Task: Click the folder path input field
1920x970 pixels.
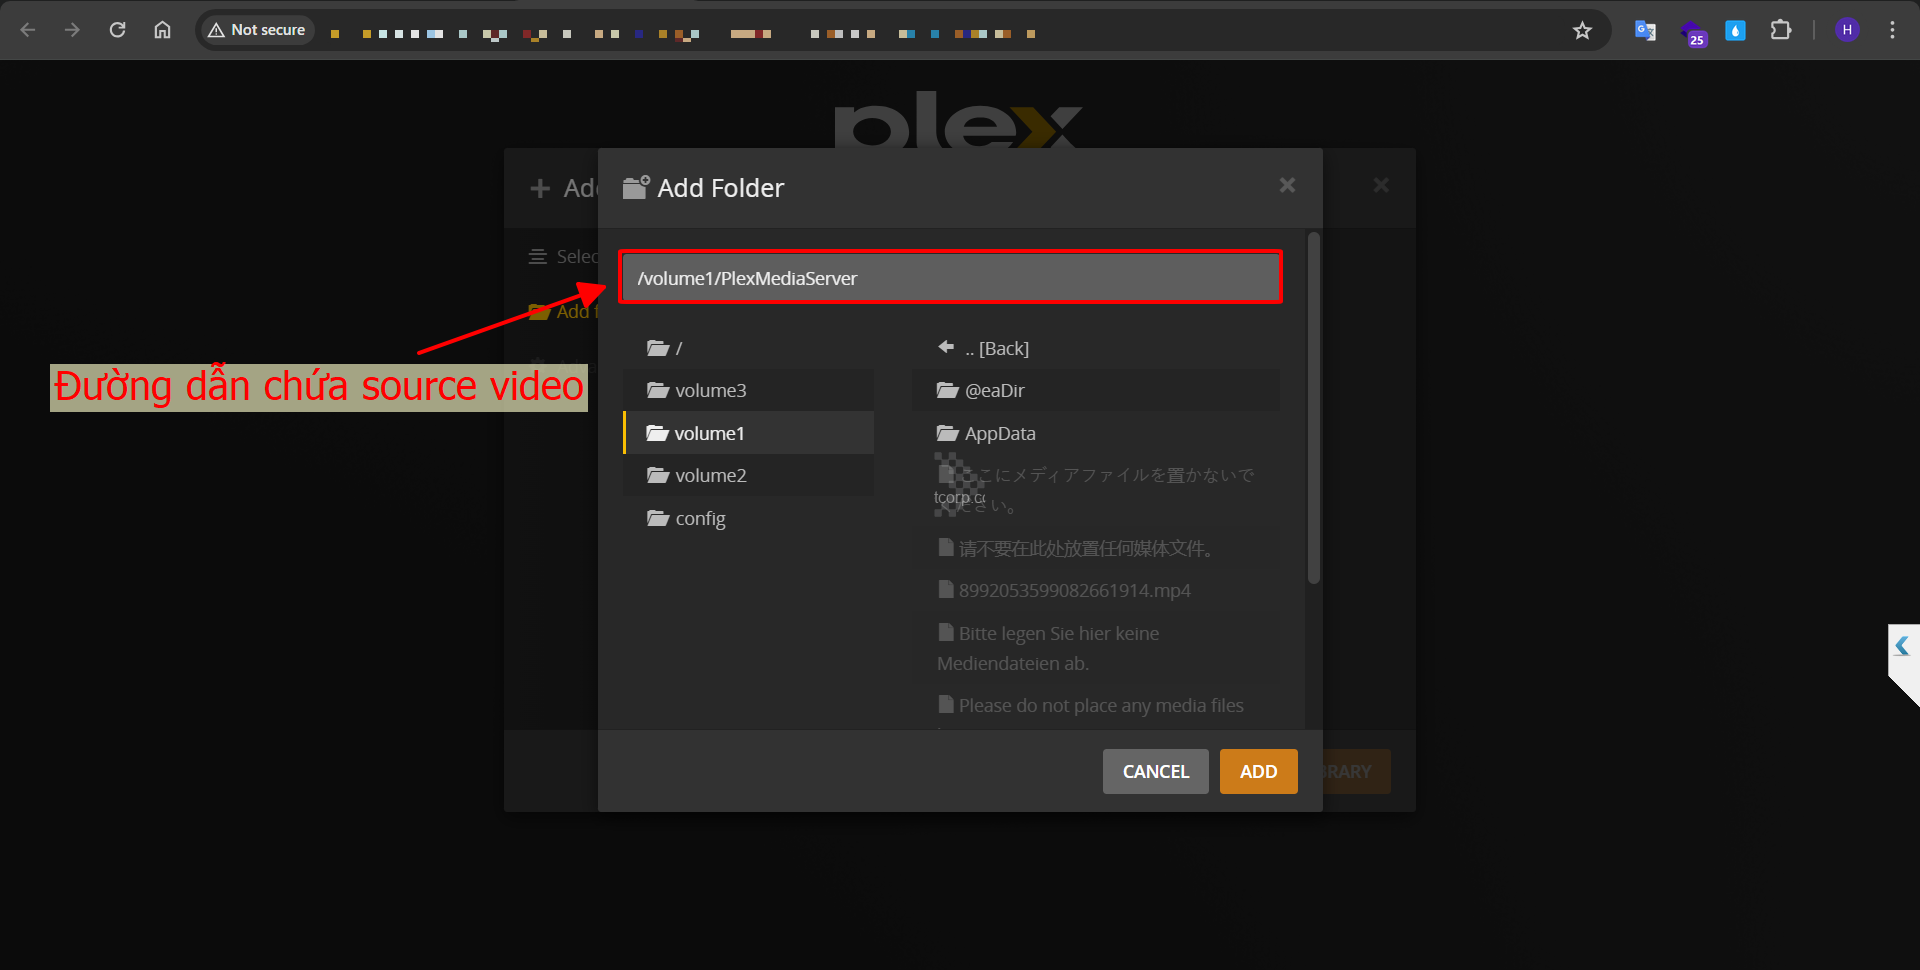Action: pyautogui.click(x=950, y=278)
